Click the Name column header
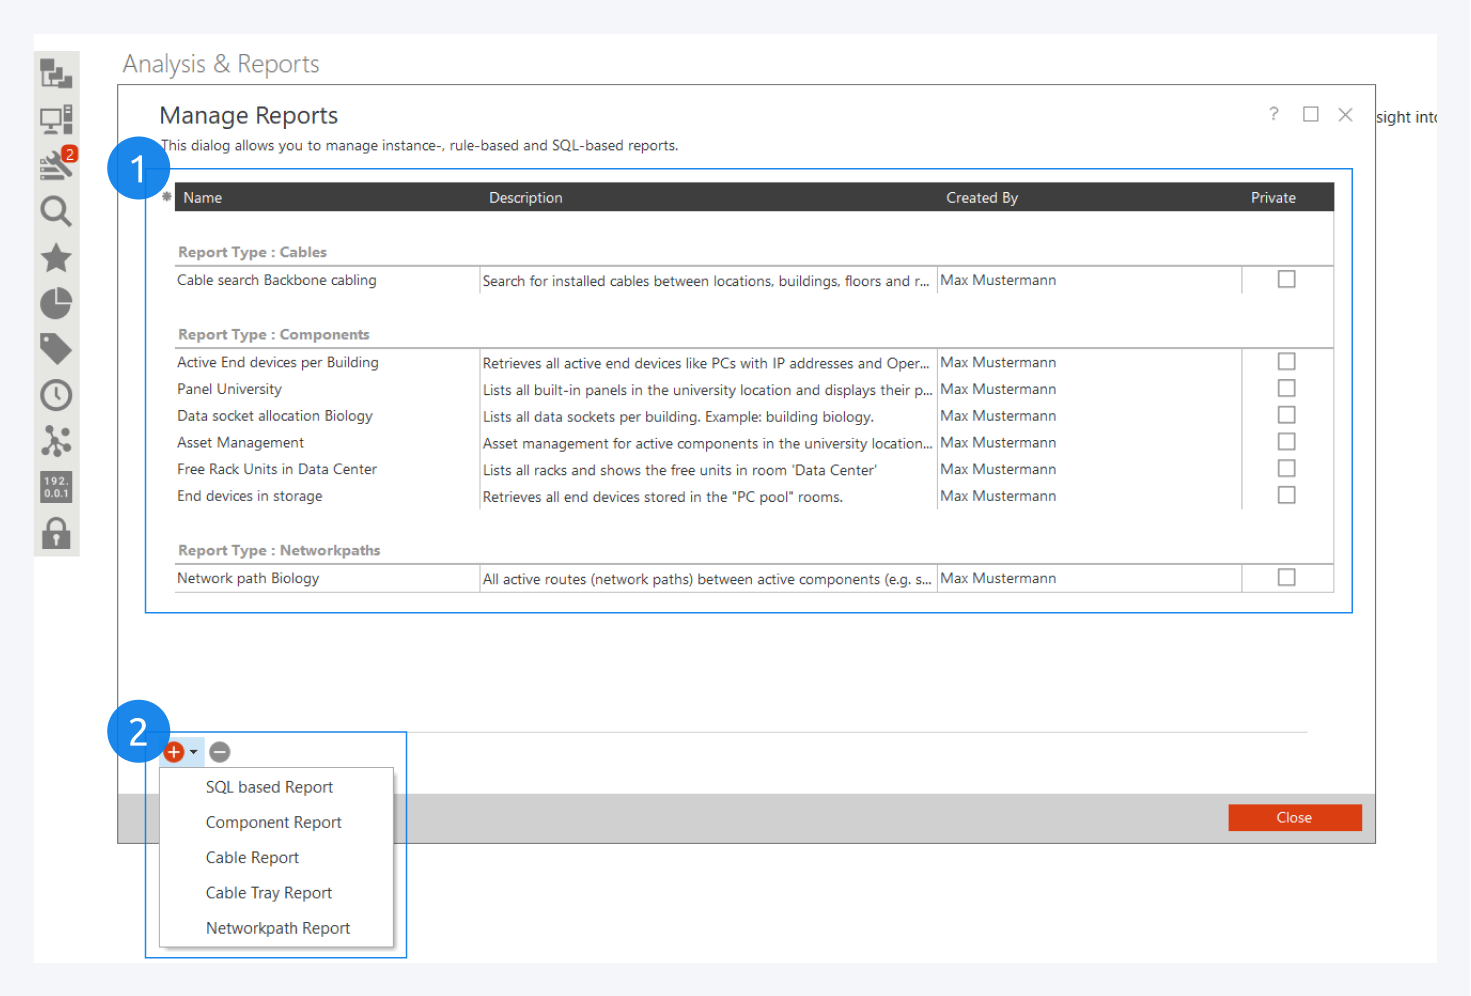 click(x=203, y=198)
